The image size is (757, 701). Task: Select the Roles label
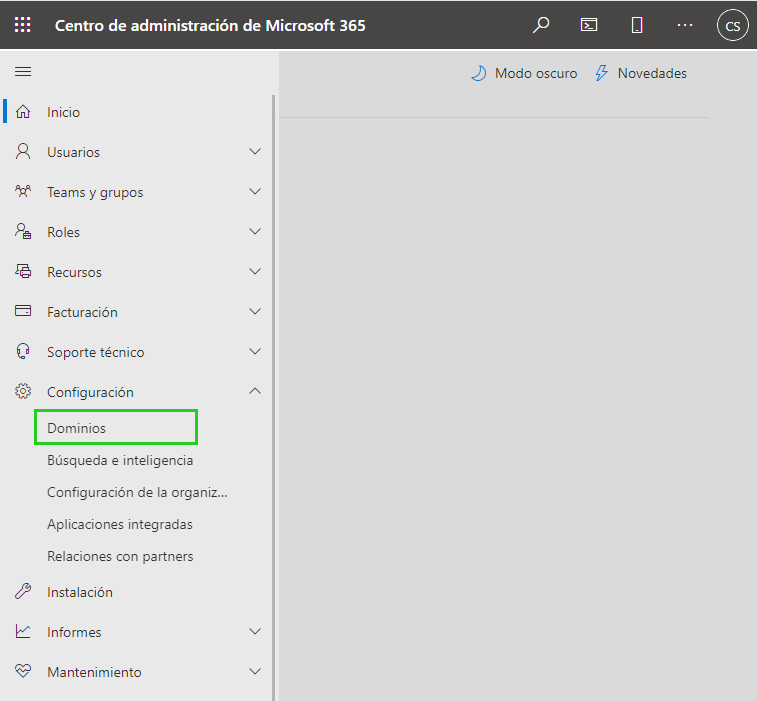click(63, 233)
